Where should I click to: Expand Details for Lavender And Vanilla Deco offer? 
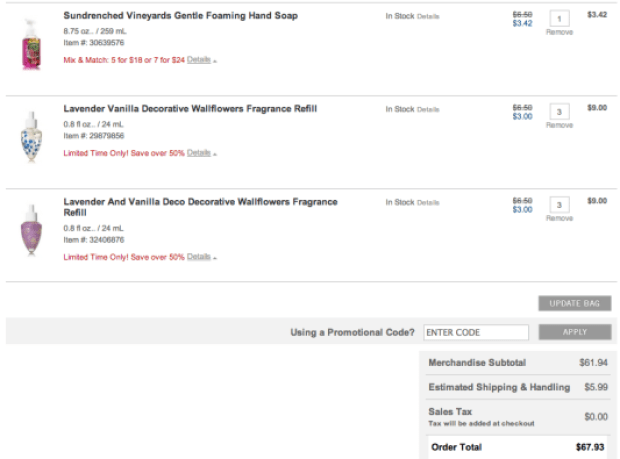tap(199, 257)
